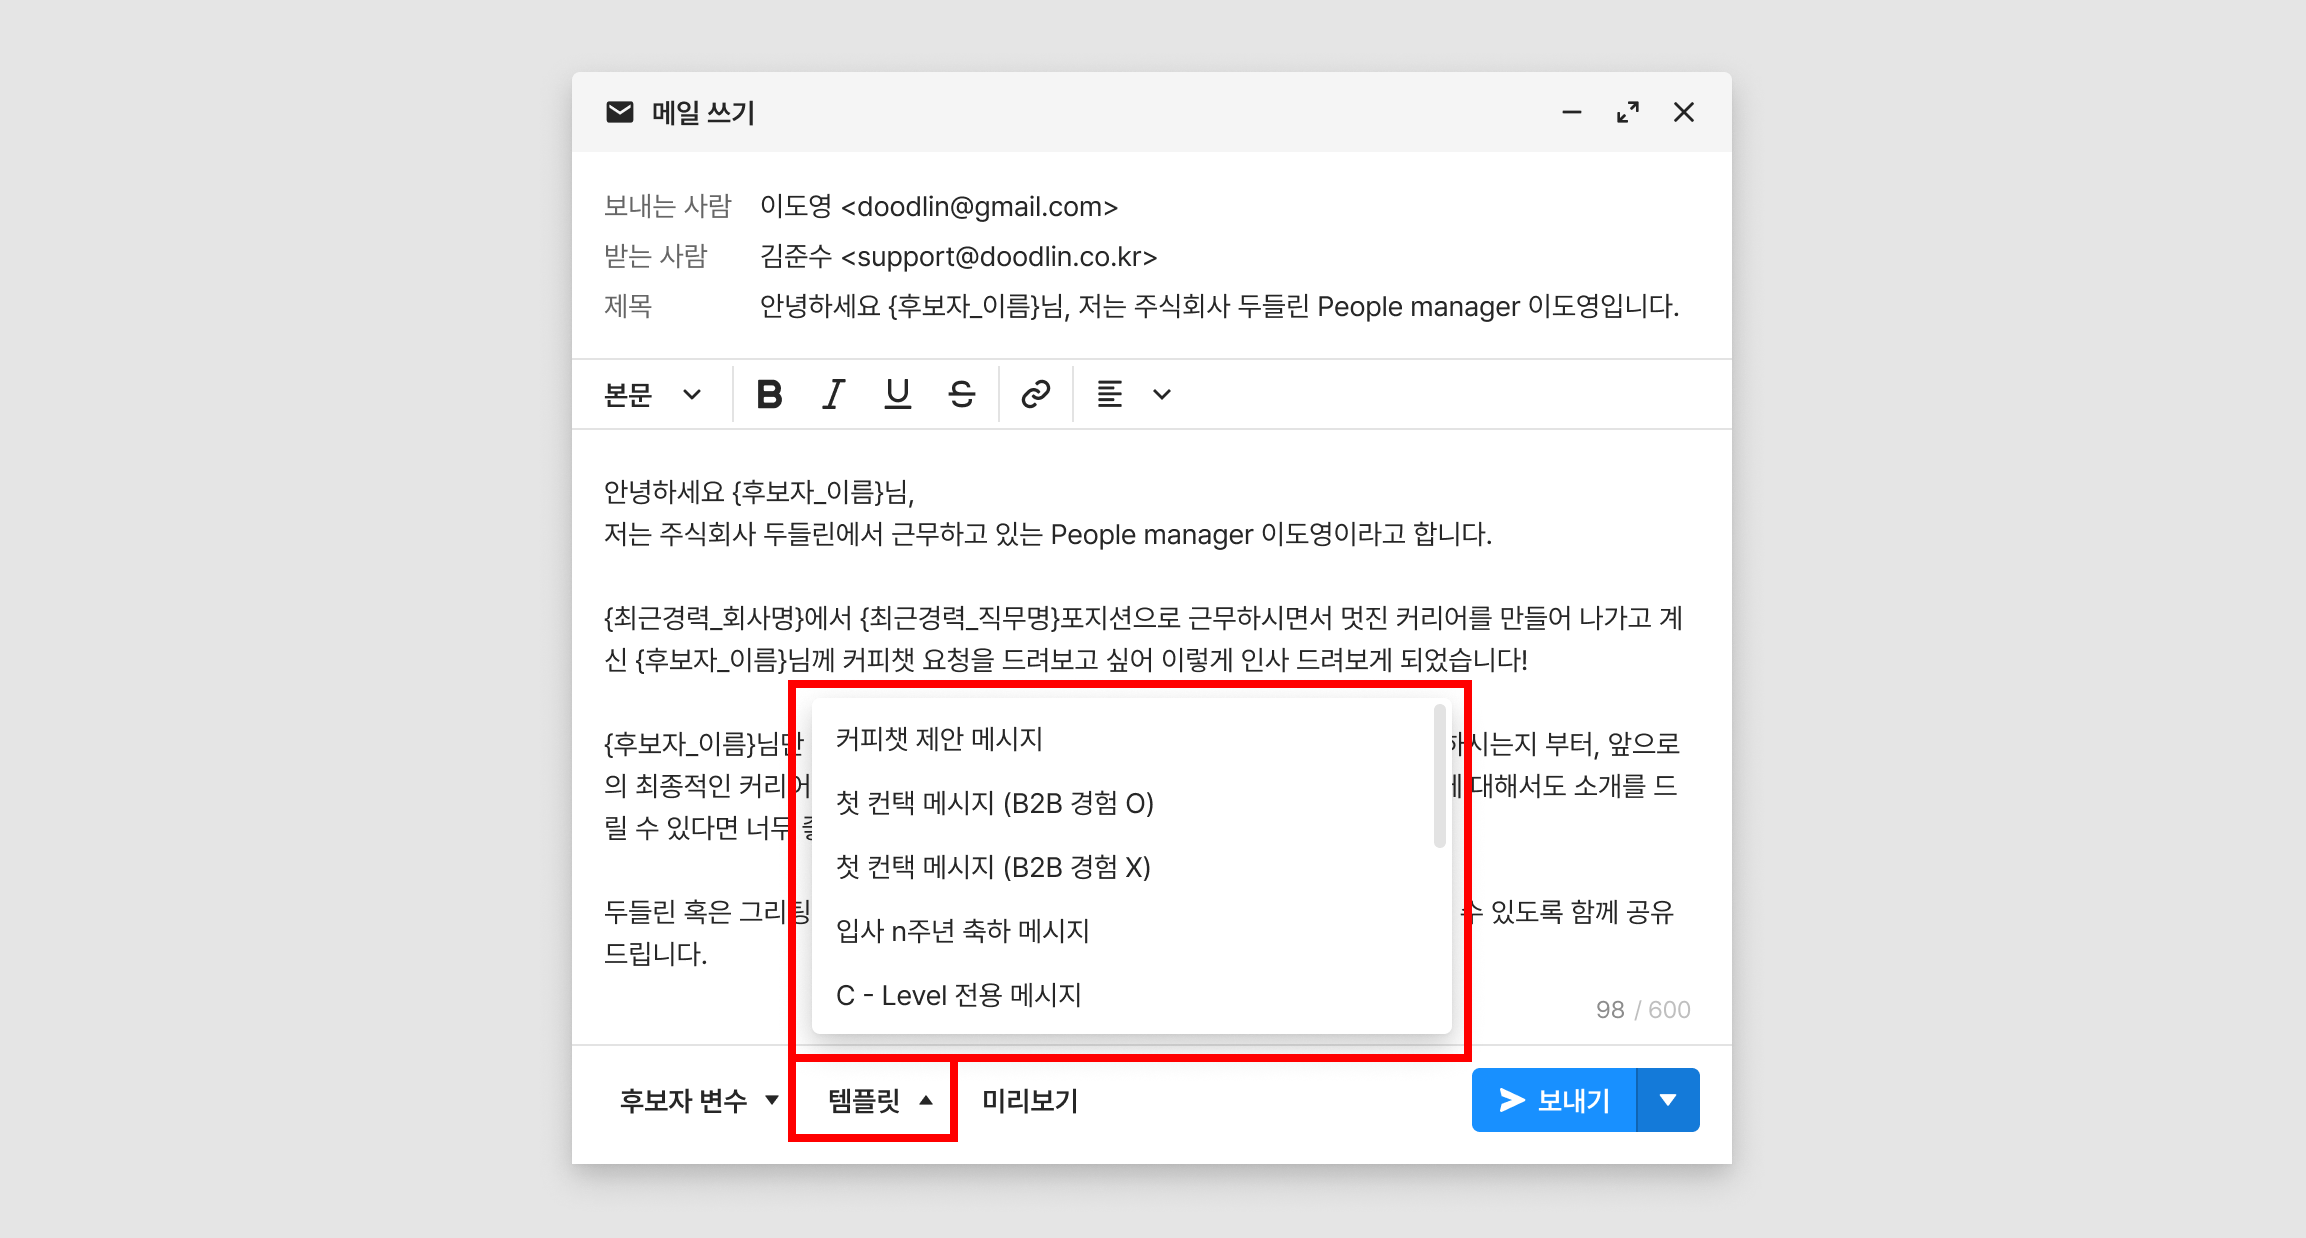Viewport: 2306px width, 1238px height.
Task: Toggle bold formatting
Action: point(769,394)
